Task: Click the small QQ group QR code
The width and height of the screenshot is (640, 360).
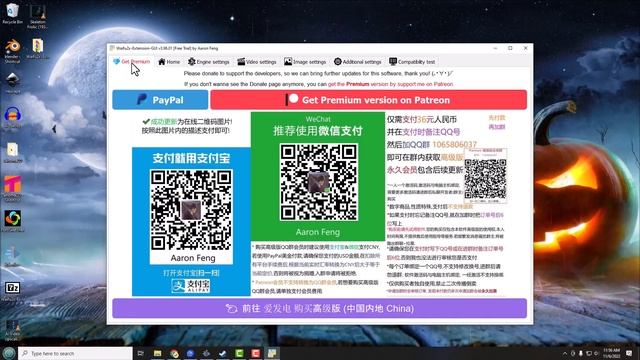Action: (x=485, y=178)
